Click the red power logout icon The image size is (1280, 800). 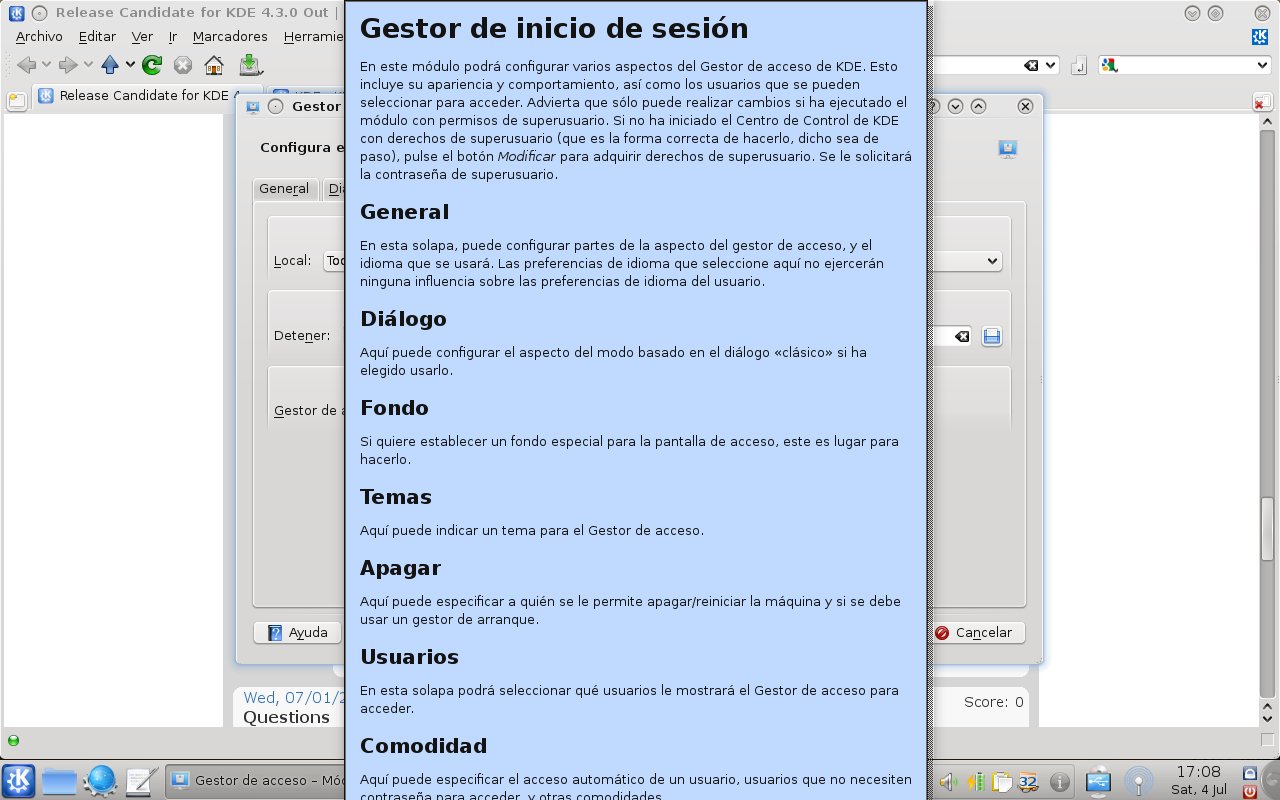[1249, 790]
